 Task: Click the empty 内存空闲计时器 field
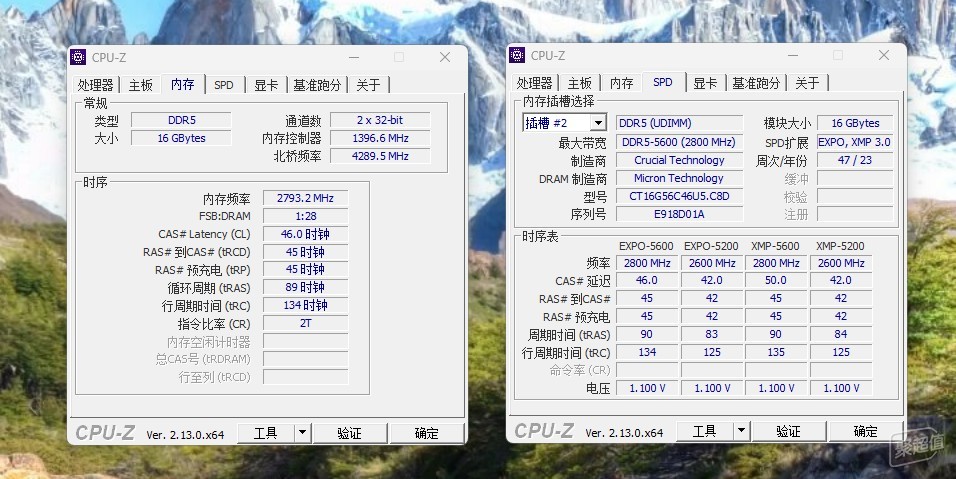click(x=305, y=341)
